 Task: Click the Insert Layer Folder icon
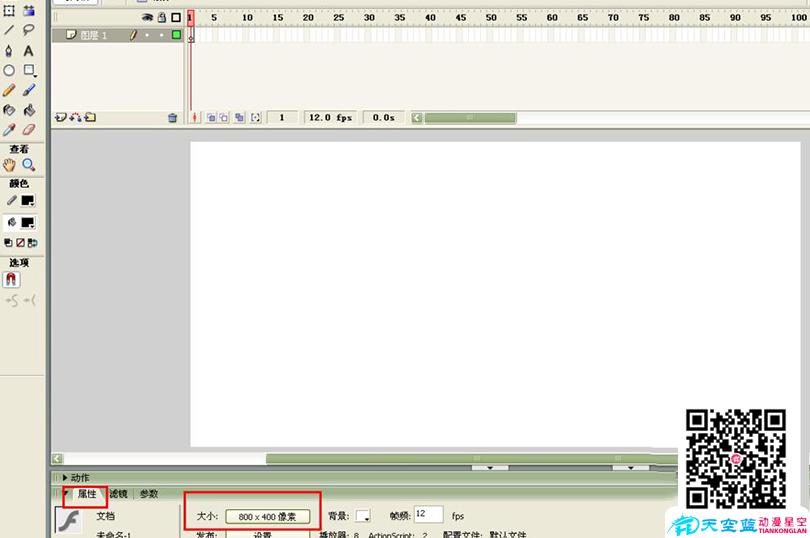pos(90,117)
